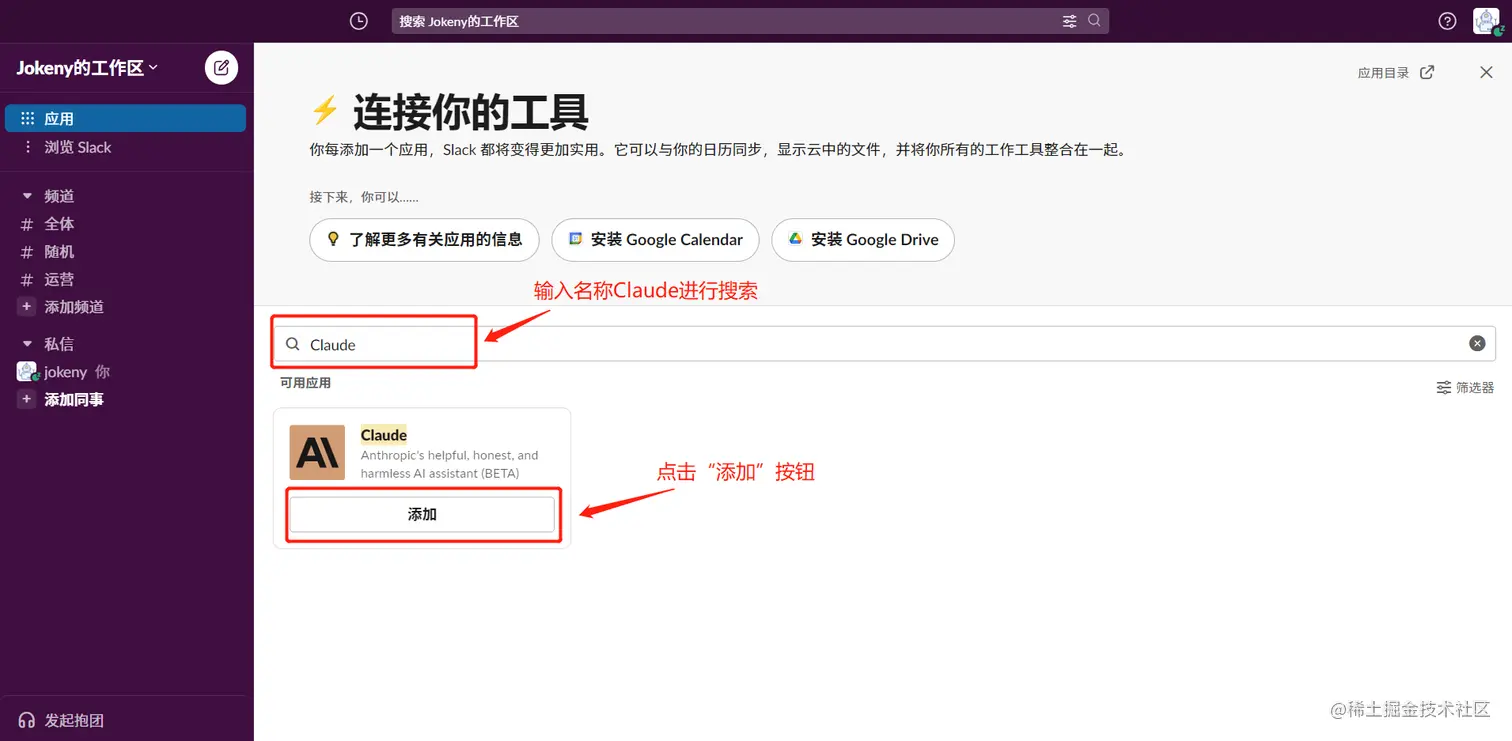Compose a new message with pencil icon
This screenshot has height=741, width=1512.
click(221, 68)
